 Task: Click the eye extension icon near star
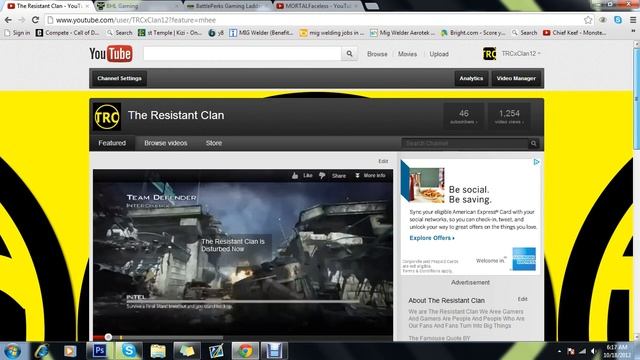(603, 20)
